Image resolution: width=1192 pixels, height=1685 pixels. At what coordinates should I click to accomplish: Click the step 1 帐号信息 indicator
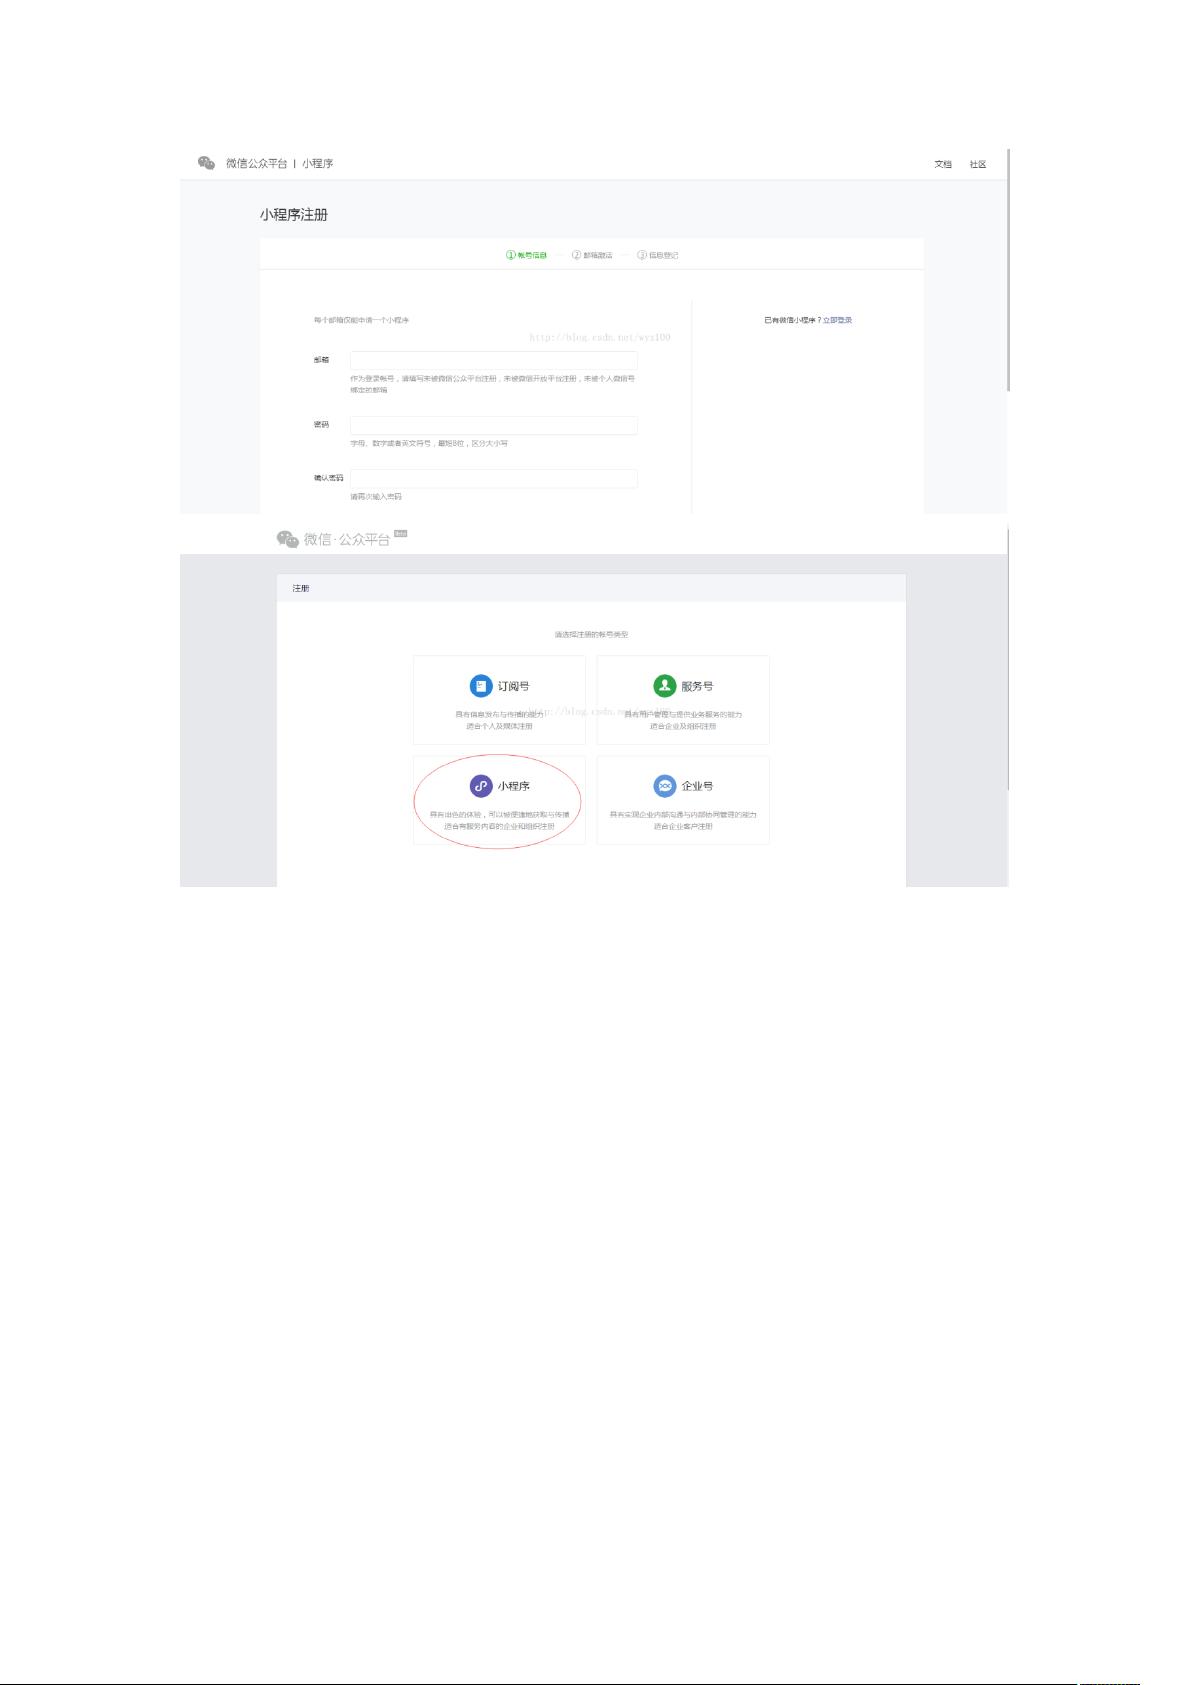pos(527,255)
